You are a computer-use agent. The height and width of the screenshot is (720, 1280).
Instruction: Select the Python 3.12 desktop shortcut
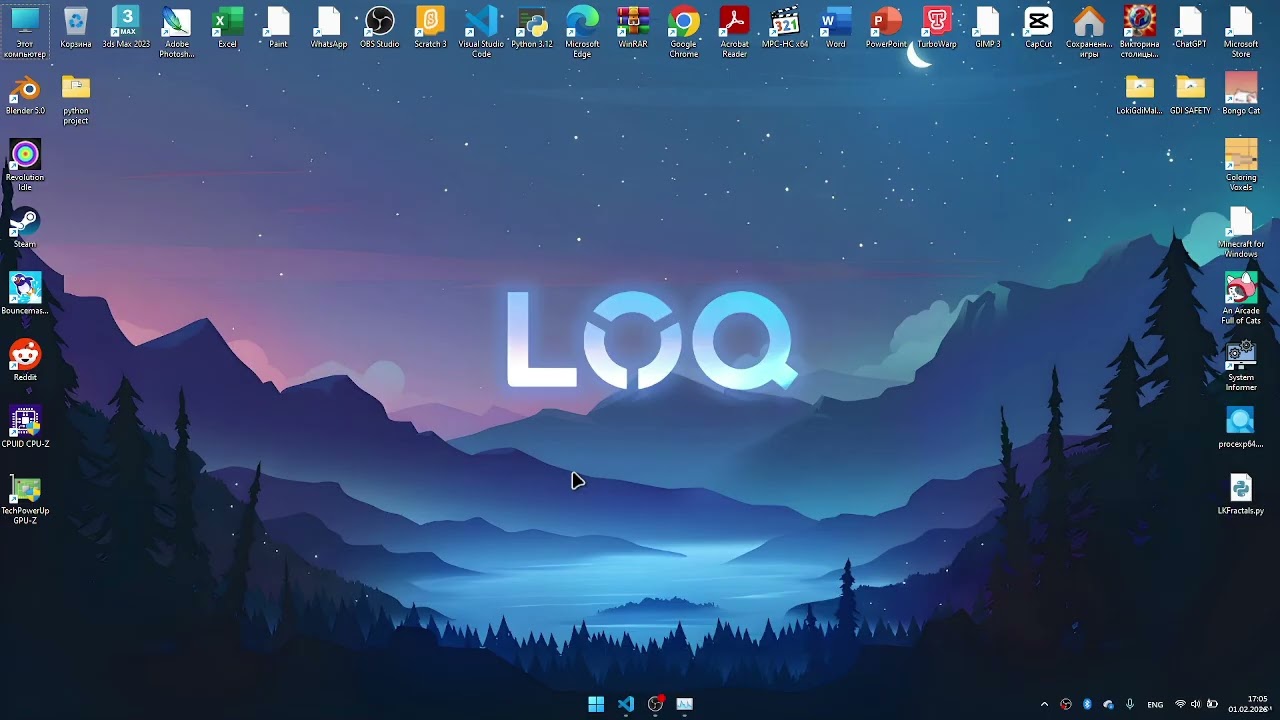pyautogui.click(x=532, y=28)
